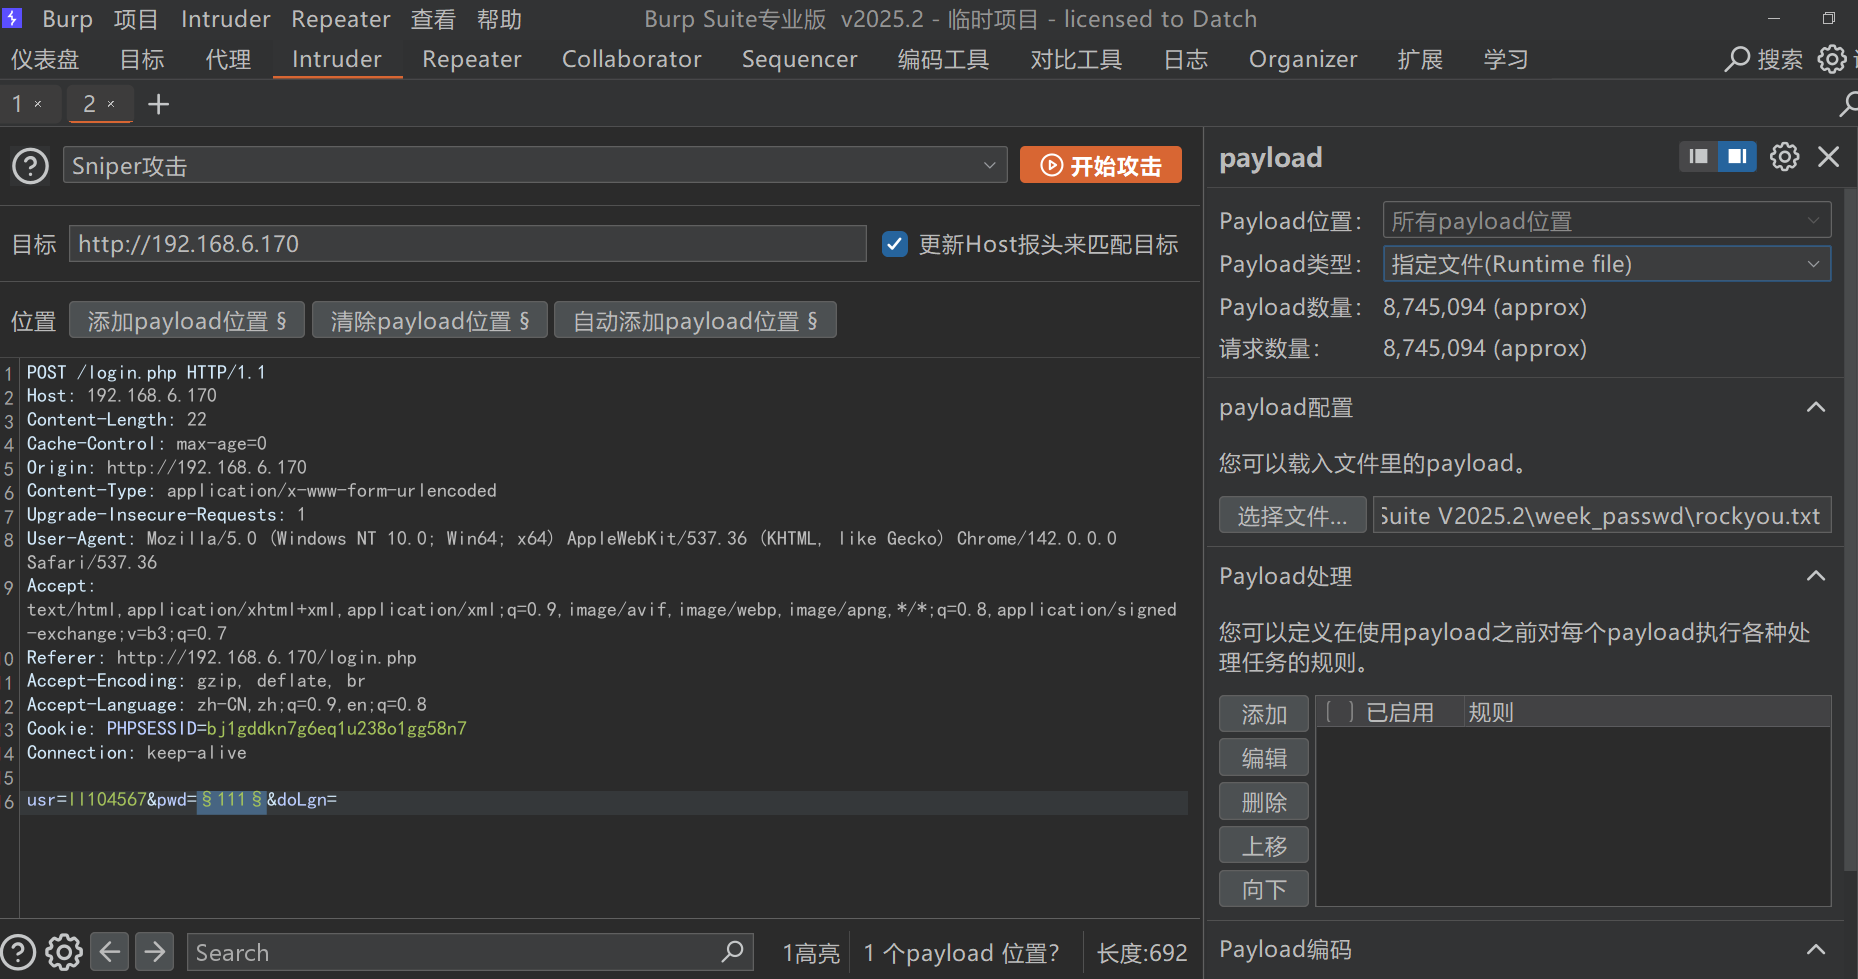Click the help question mark beside attack type
Screen dimensions: 1858x979
tap(30, 166)
